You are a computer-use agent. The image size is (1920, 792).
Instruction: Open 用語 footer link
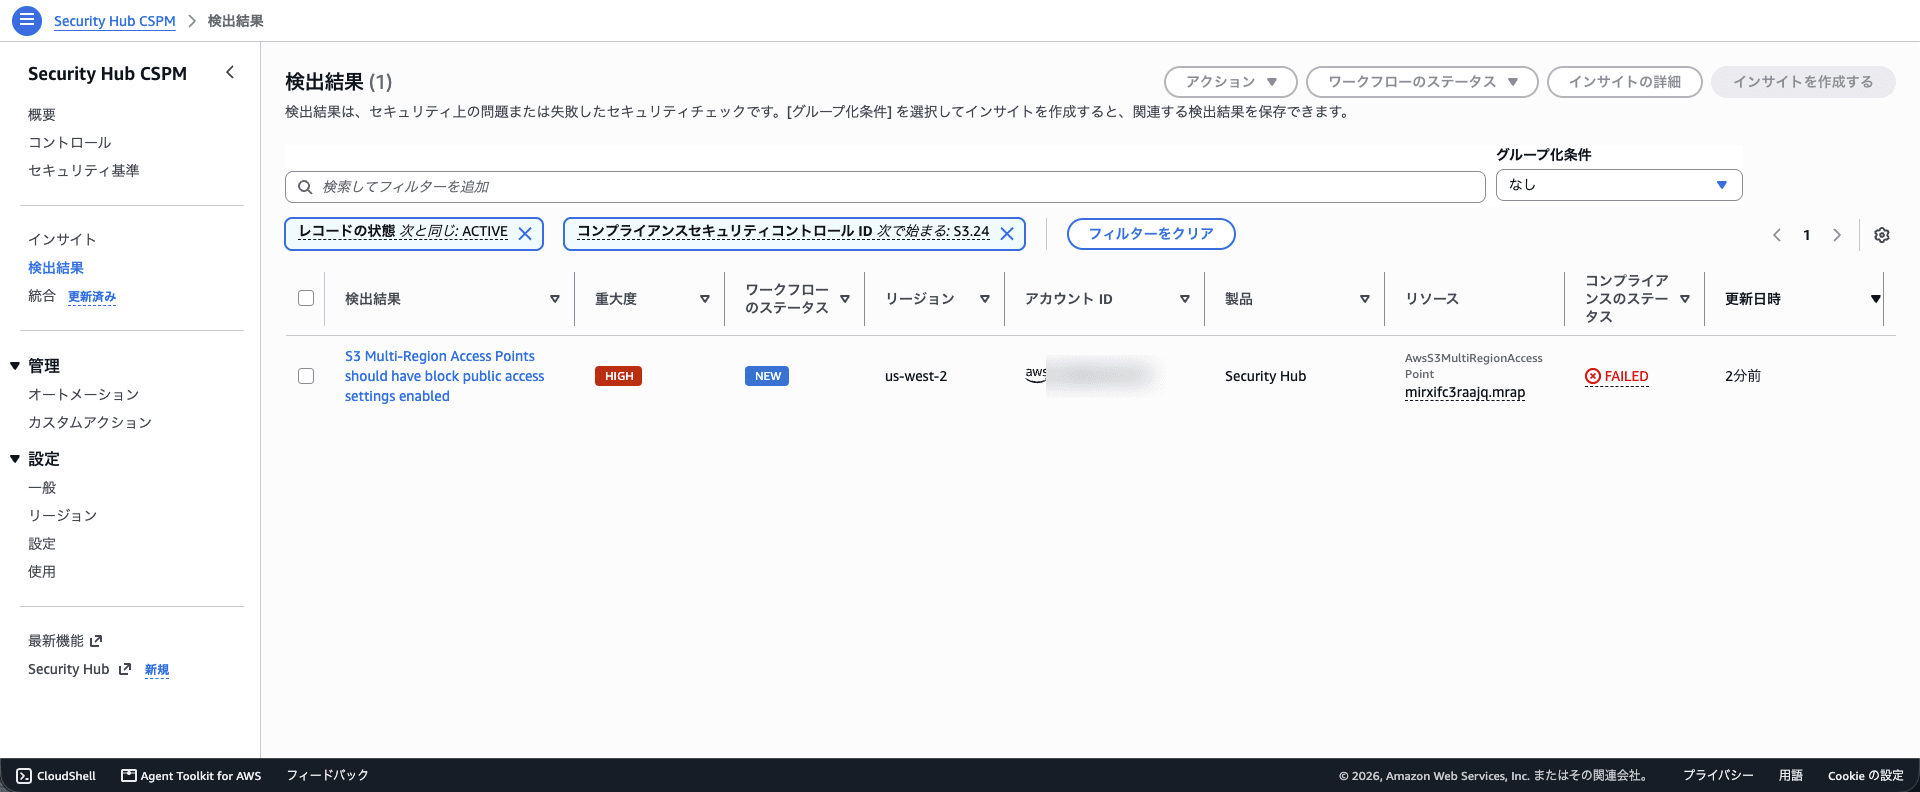click(x=1791, y=775)
